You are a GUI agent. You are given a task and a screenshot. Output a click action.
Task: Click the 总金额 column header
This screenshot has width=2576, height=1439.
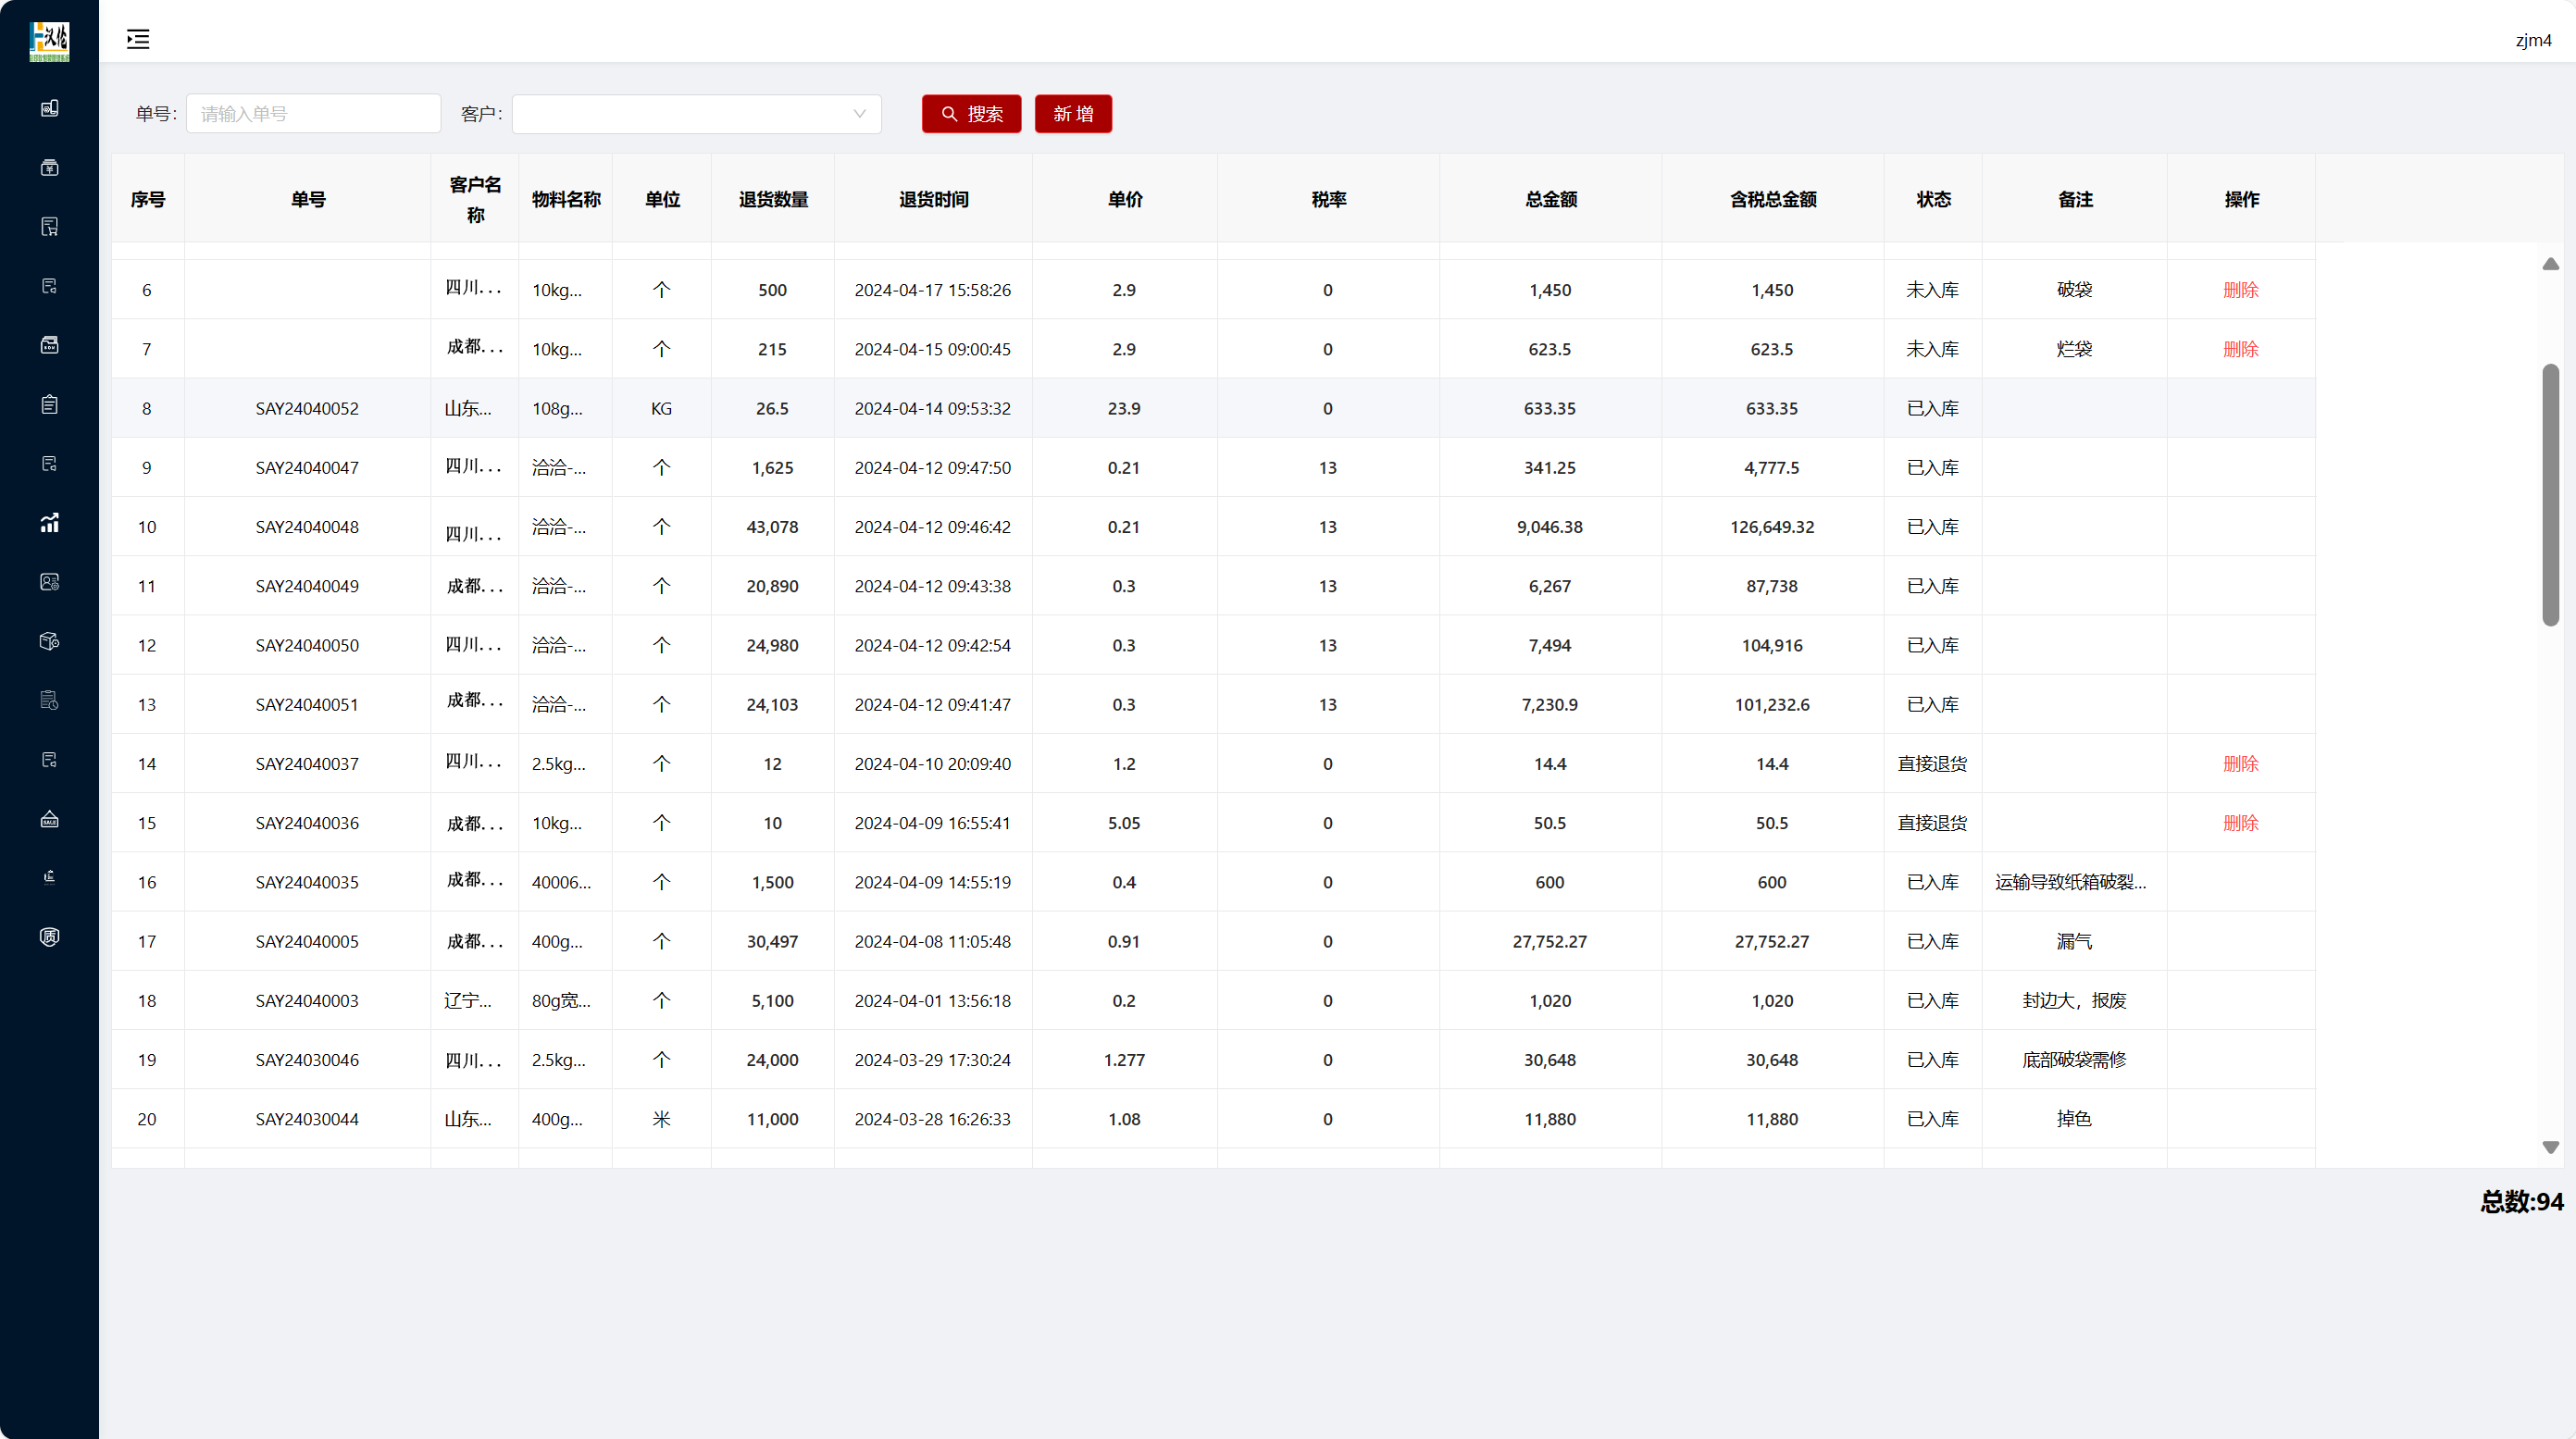coord(1551,199)
